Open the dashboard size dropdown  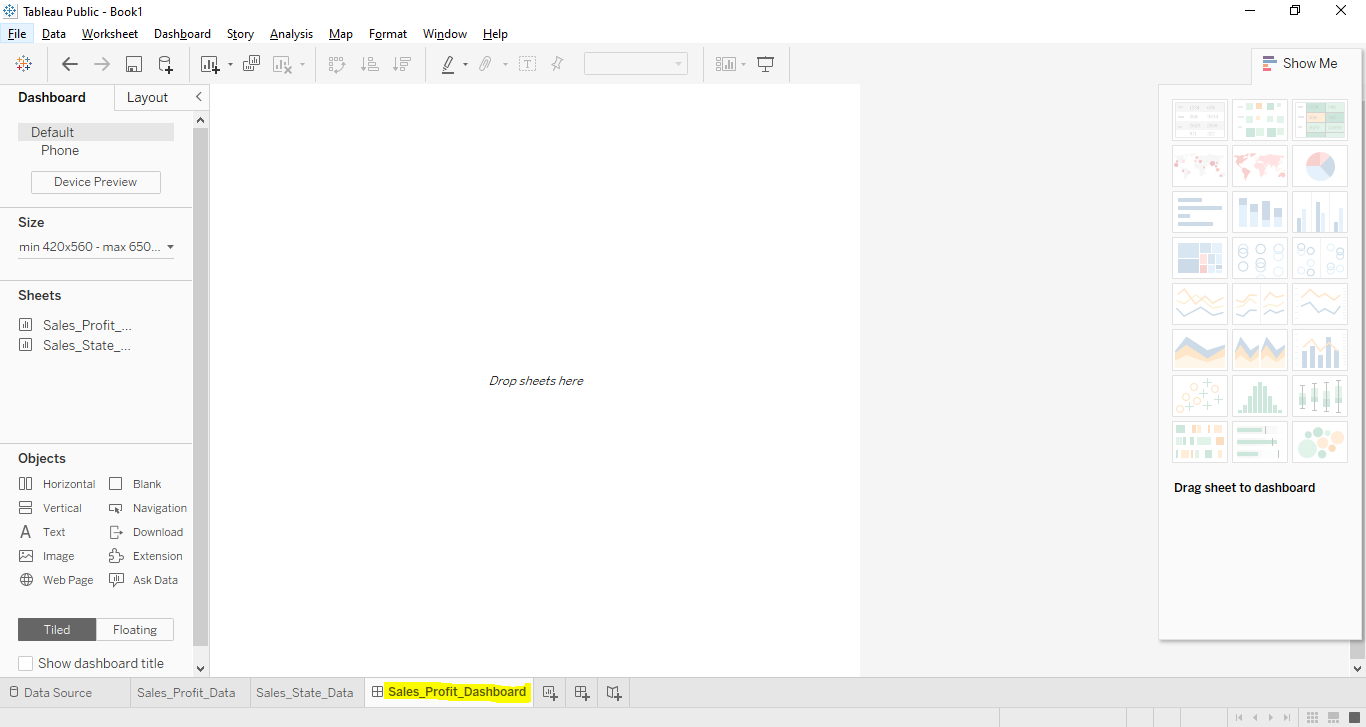[x=96, y=247]
